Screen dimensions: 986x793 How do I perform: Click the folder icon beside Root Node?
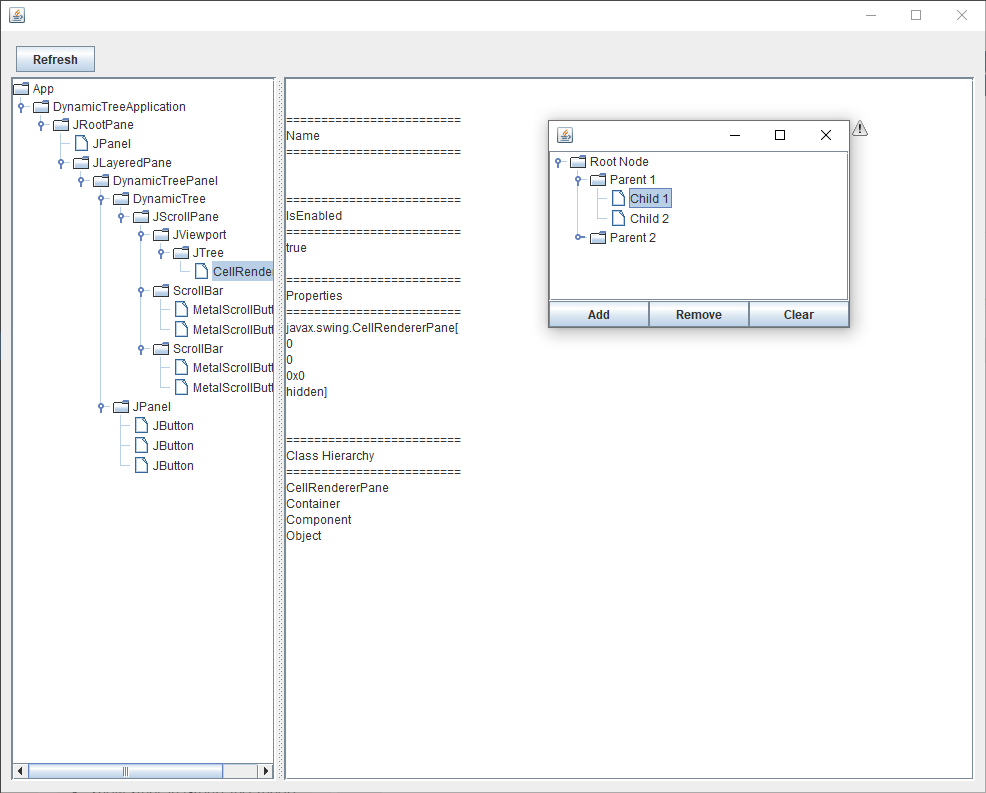click(577, 161)
